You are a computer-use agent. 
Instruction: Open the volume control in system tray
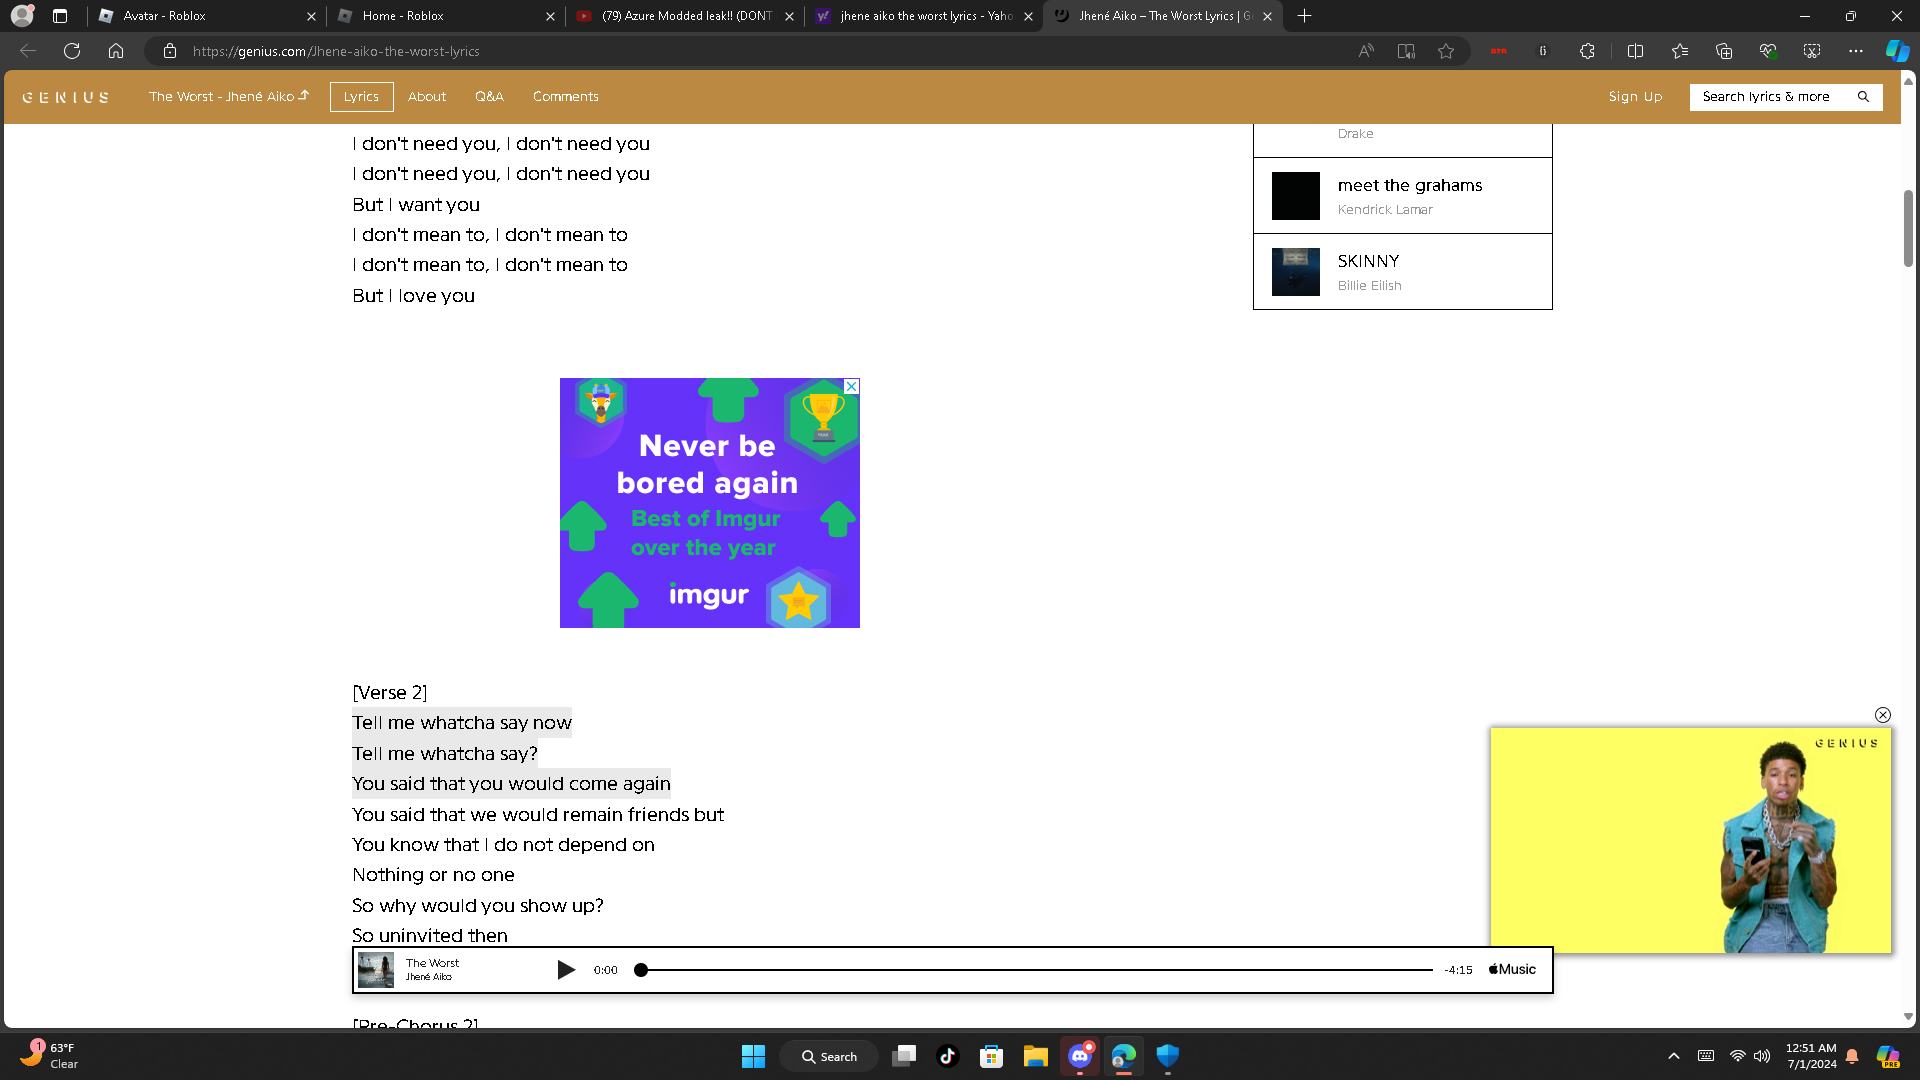click(1762, 1056)
